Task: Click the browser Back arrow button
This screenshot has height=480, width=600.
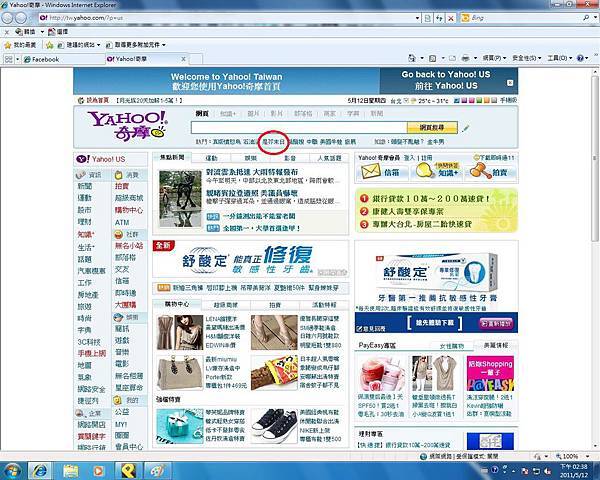Action: 7,18
